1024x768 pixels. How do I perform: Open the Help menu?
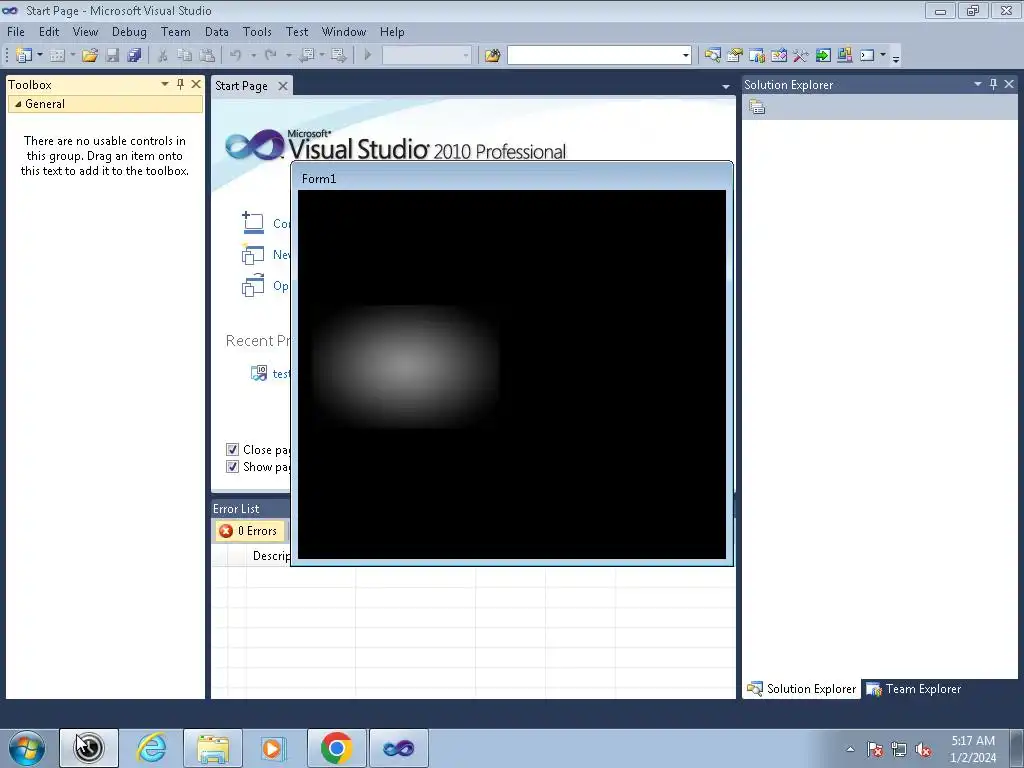[392, 31]
